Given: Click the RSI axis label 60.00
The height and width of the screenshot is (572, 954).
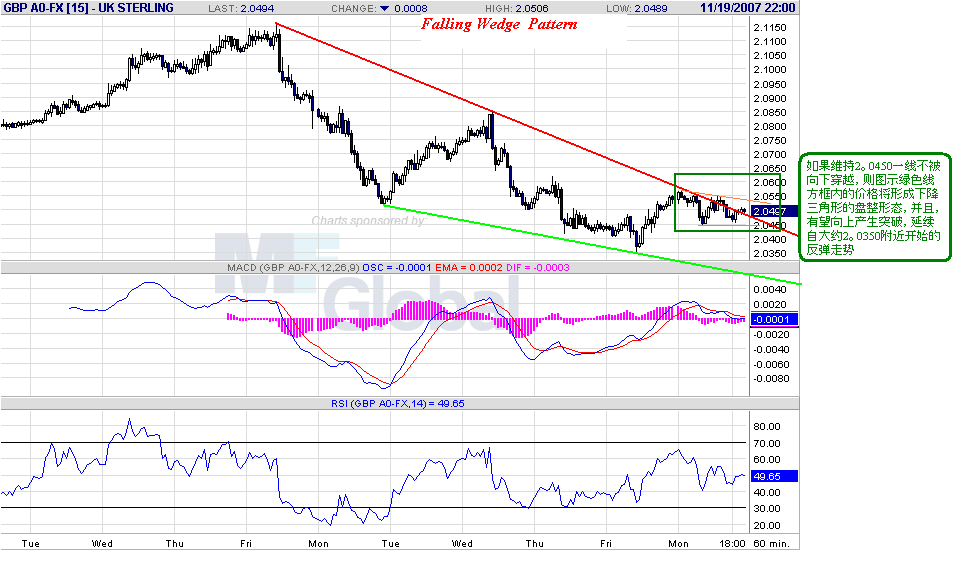Looking at the screenshot, I should coord(767,460).
